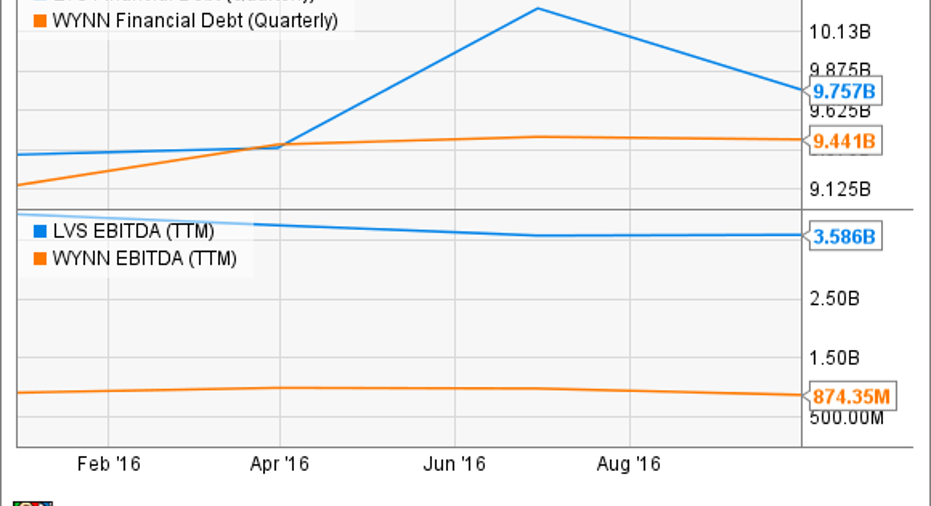Viewport: 931px width, 506px height.
Task: Click the Apr '16 date axis label
Action: [x=279, y=464]
